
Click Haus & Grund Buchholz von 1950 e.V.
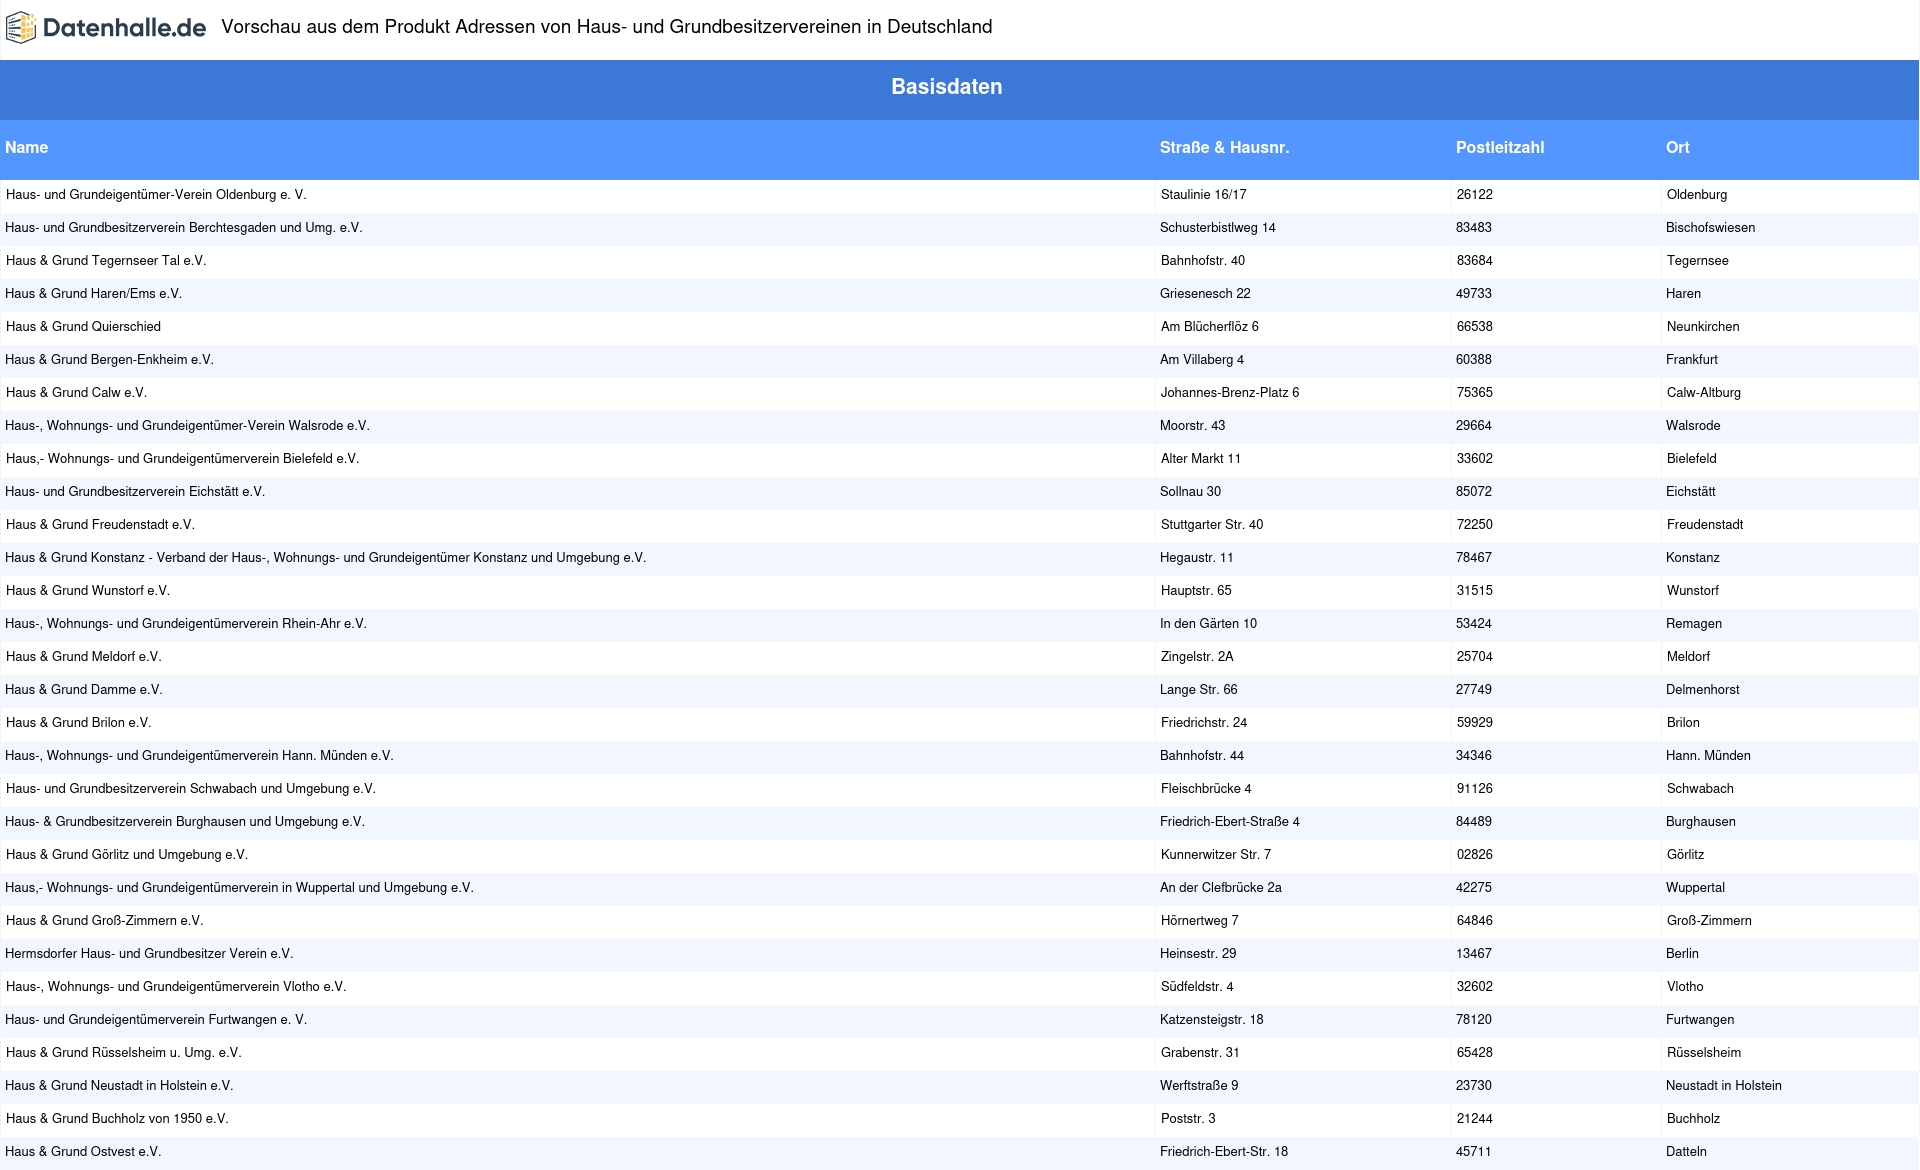(x=117, y=1119)
